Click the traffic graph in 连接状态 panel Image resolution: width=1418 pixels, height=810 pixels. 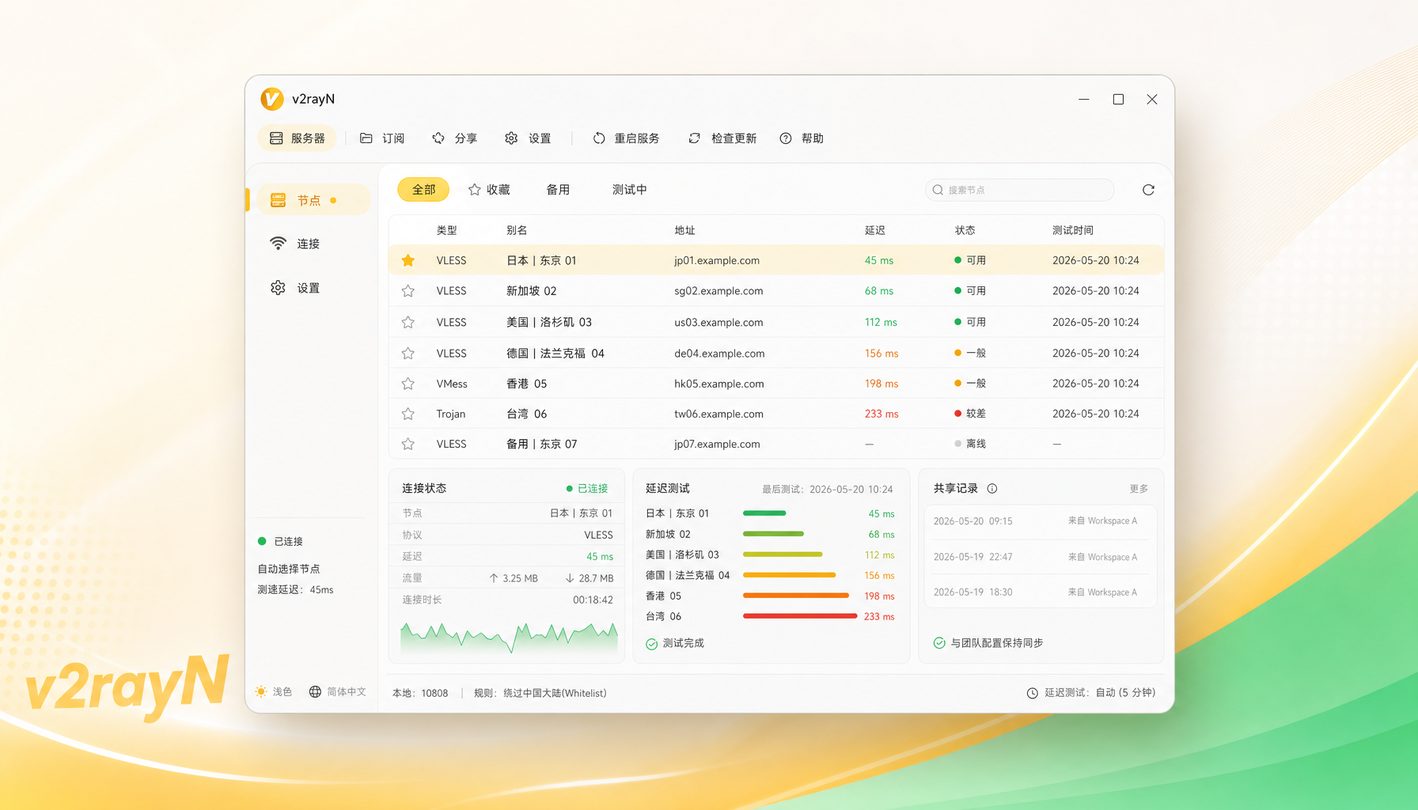tap(509, 638)
